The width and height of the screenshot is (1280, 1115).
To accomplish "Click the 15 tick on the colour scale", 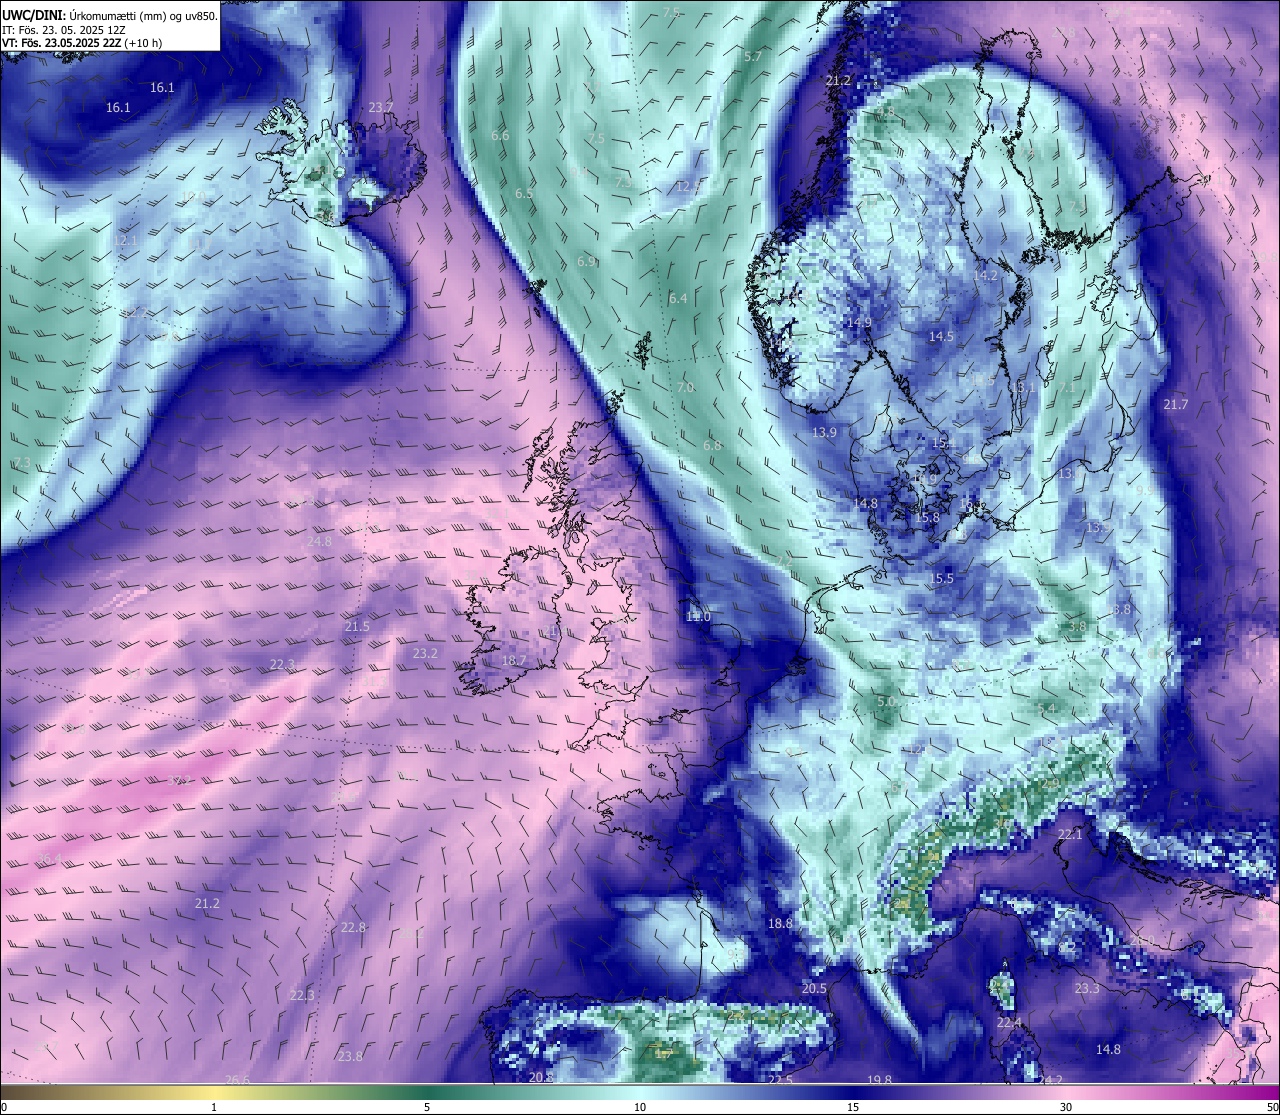I will click(x=853, y=1107).
